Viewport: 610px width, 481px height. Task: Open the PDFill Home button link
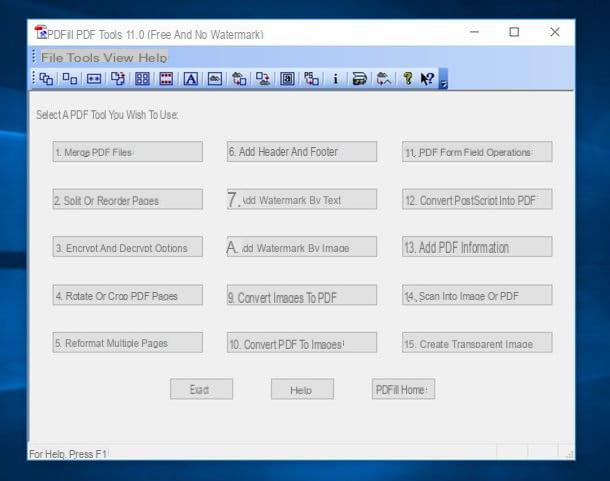click(x=403, y=389)
